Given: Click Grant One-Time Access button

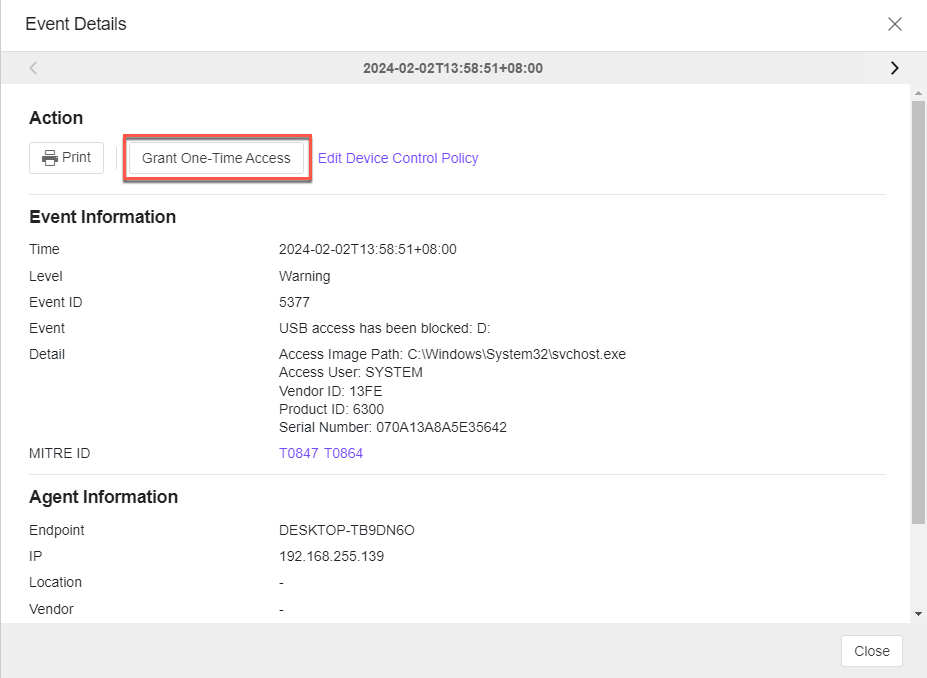Looking at the screenshot, I should 216,158.
